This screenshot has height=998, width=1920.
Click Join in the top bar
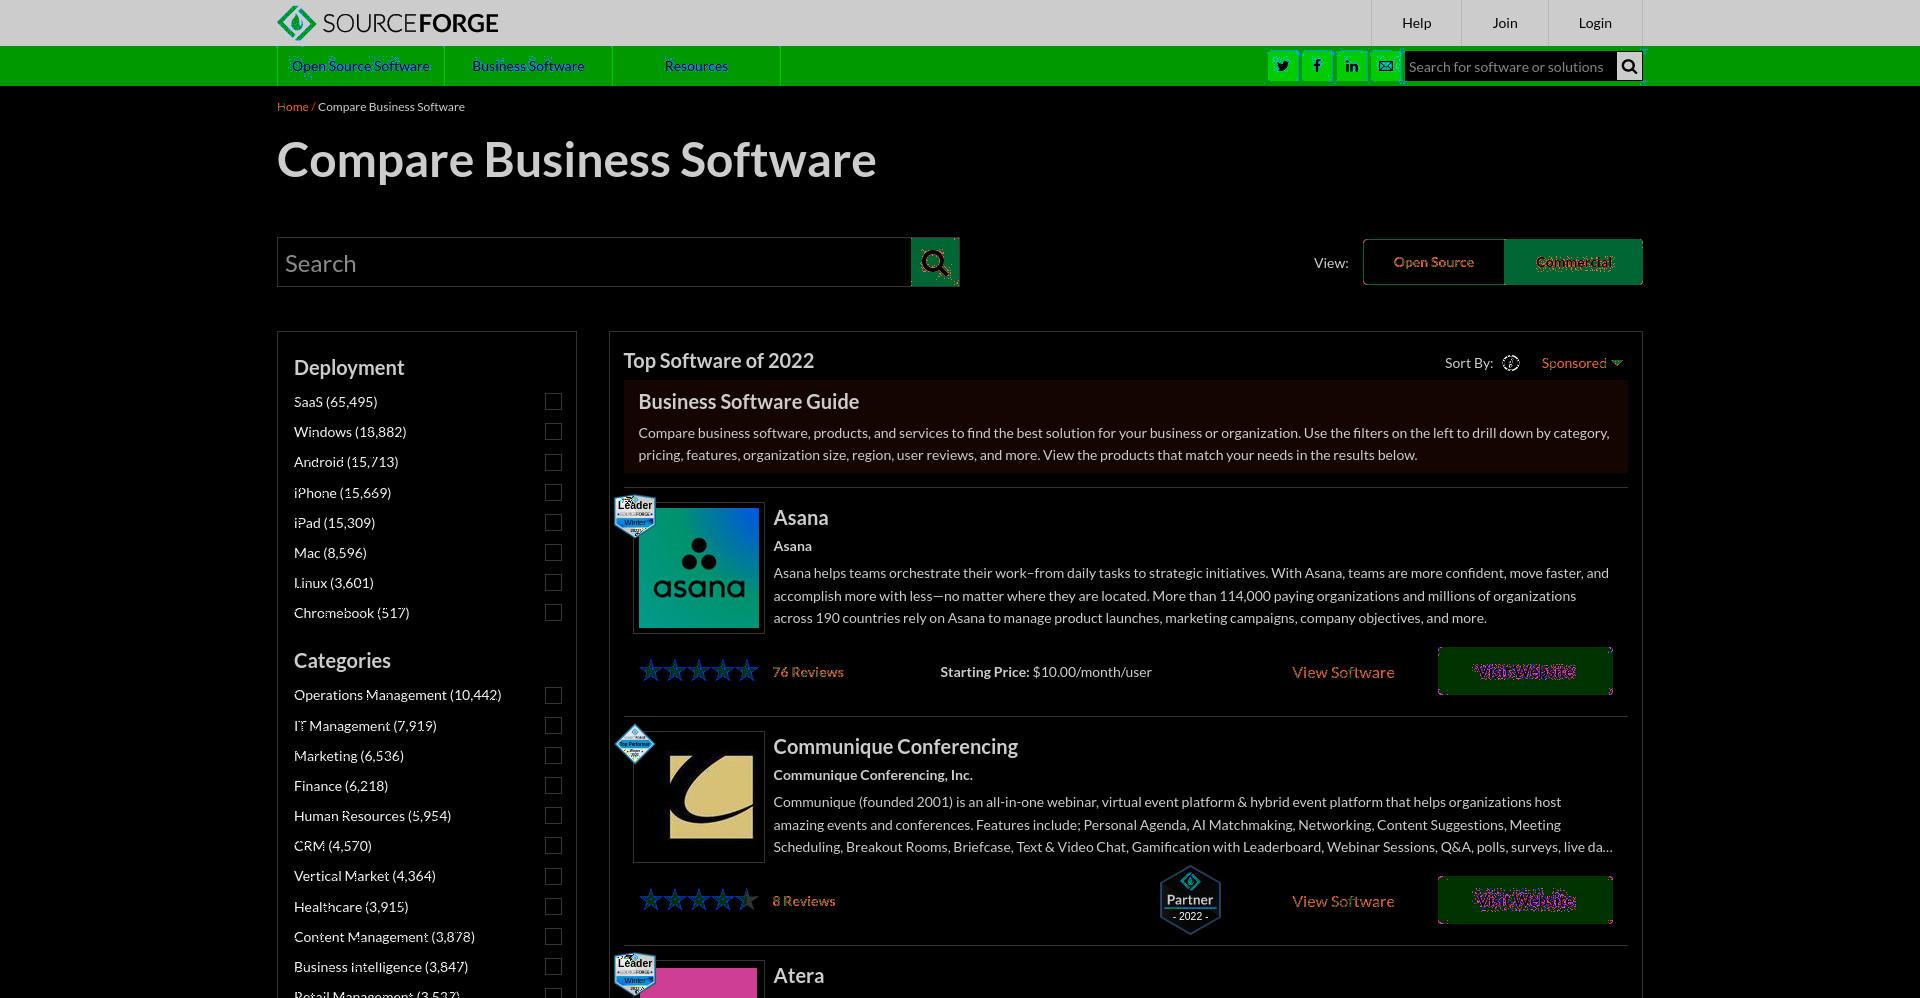1505,23
